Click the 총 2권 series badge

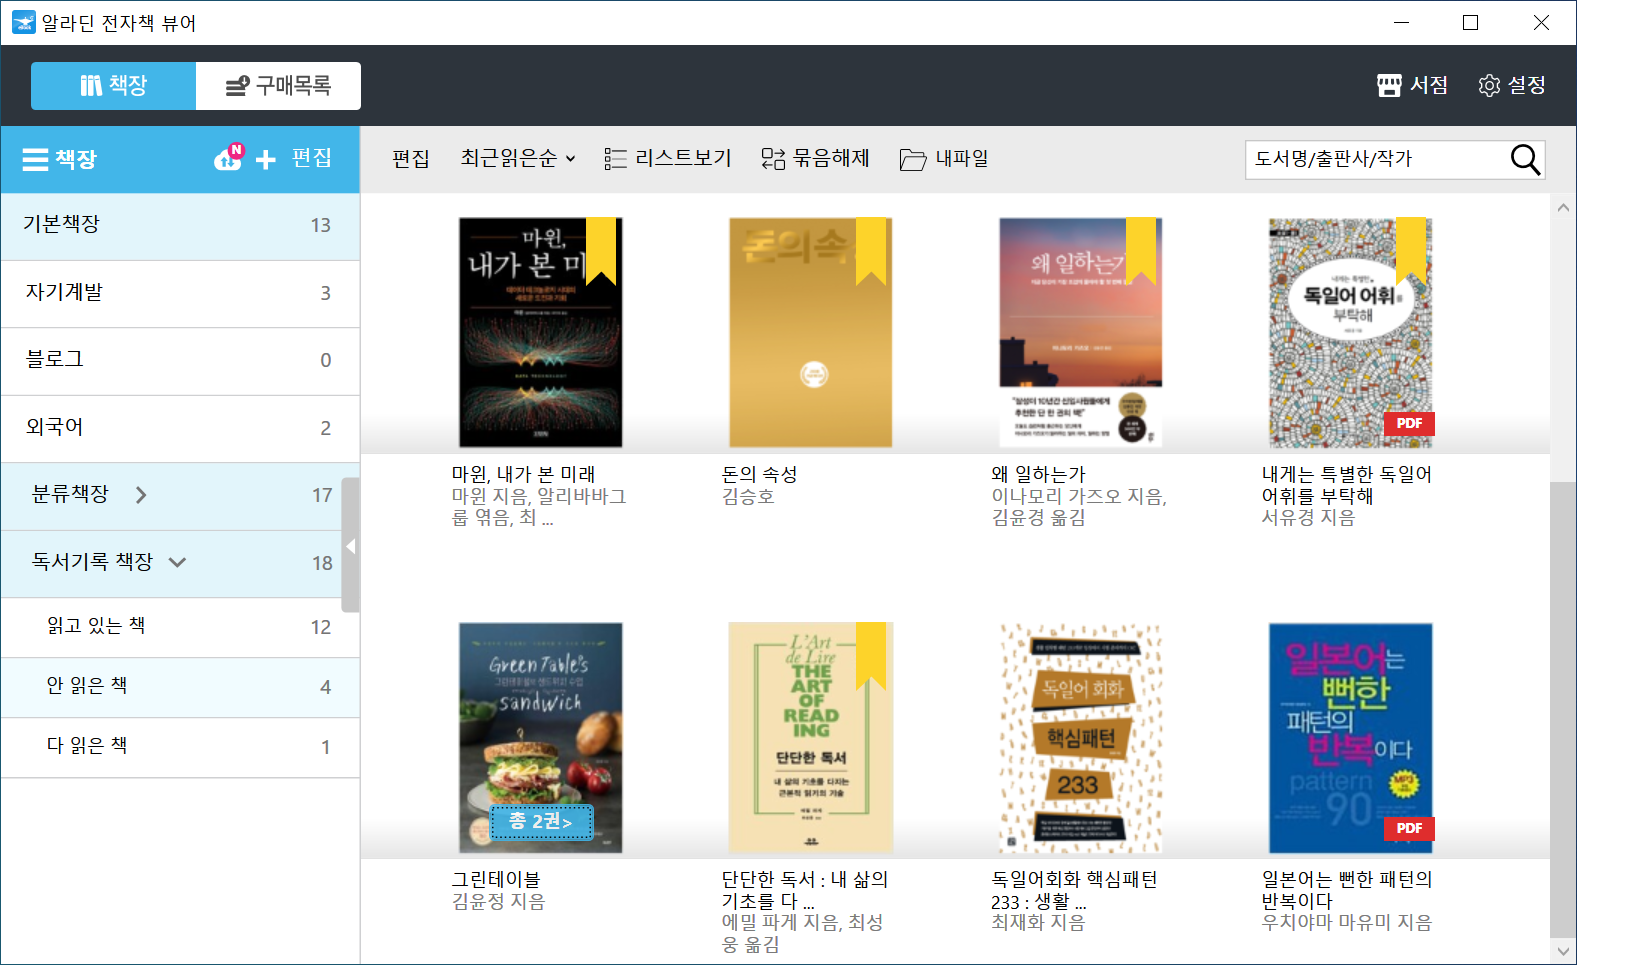pos(541,822)
